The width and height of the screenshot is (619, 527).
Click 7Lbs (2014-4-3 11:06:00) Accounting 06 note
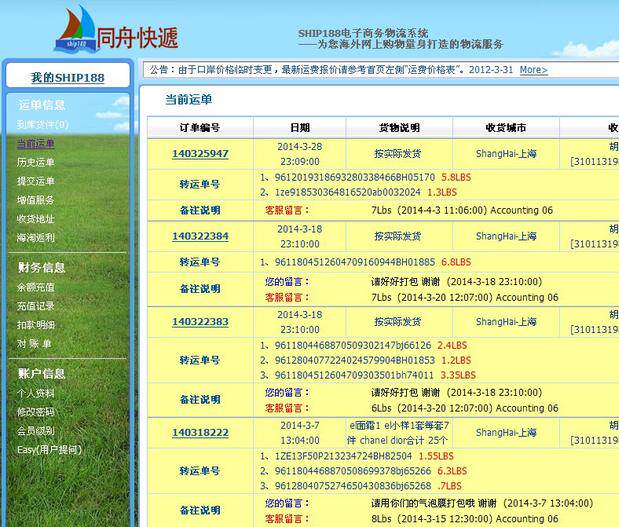462,210
